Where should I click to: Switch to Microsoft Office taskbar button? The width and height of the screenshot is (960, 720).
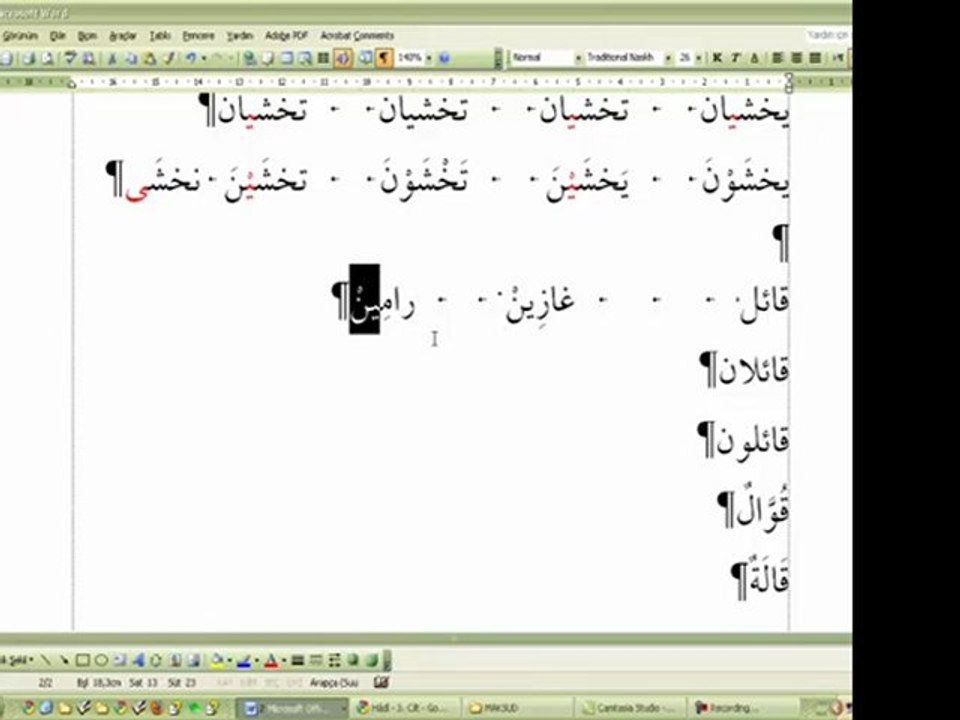pyautogui.click(x=293, y=708)
